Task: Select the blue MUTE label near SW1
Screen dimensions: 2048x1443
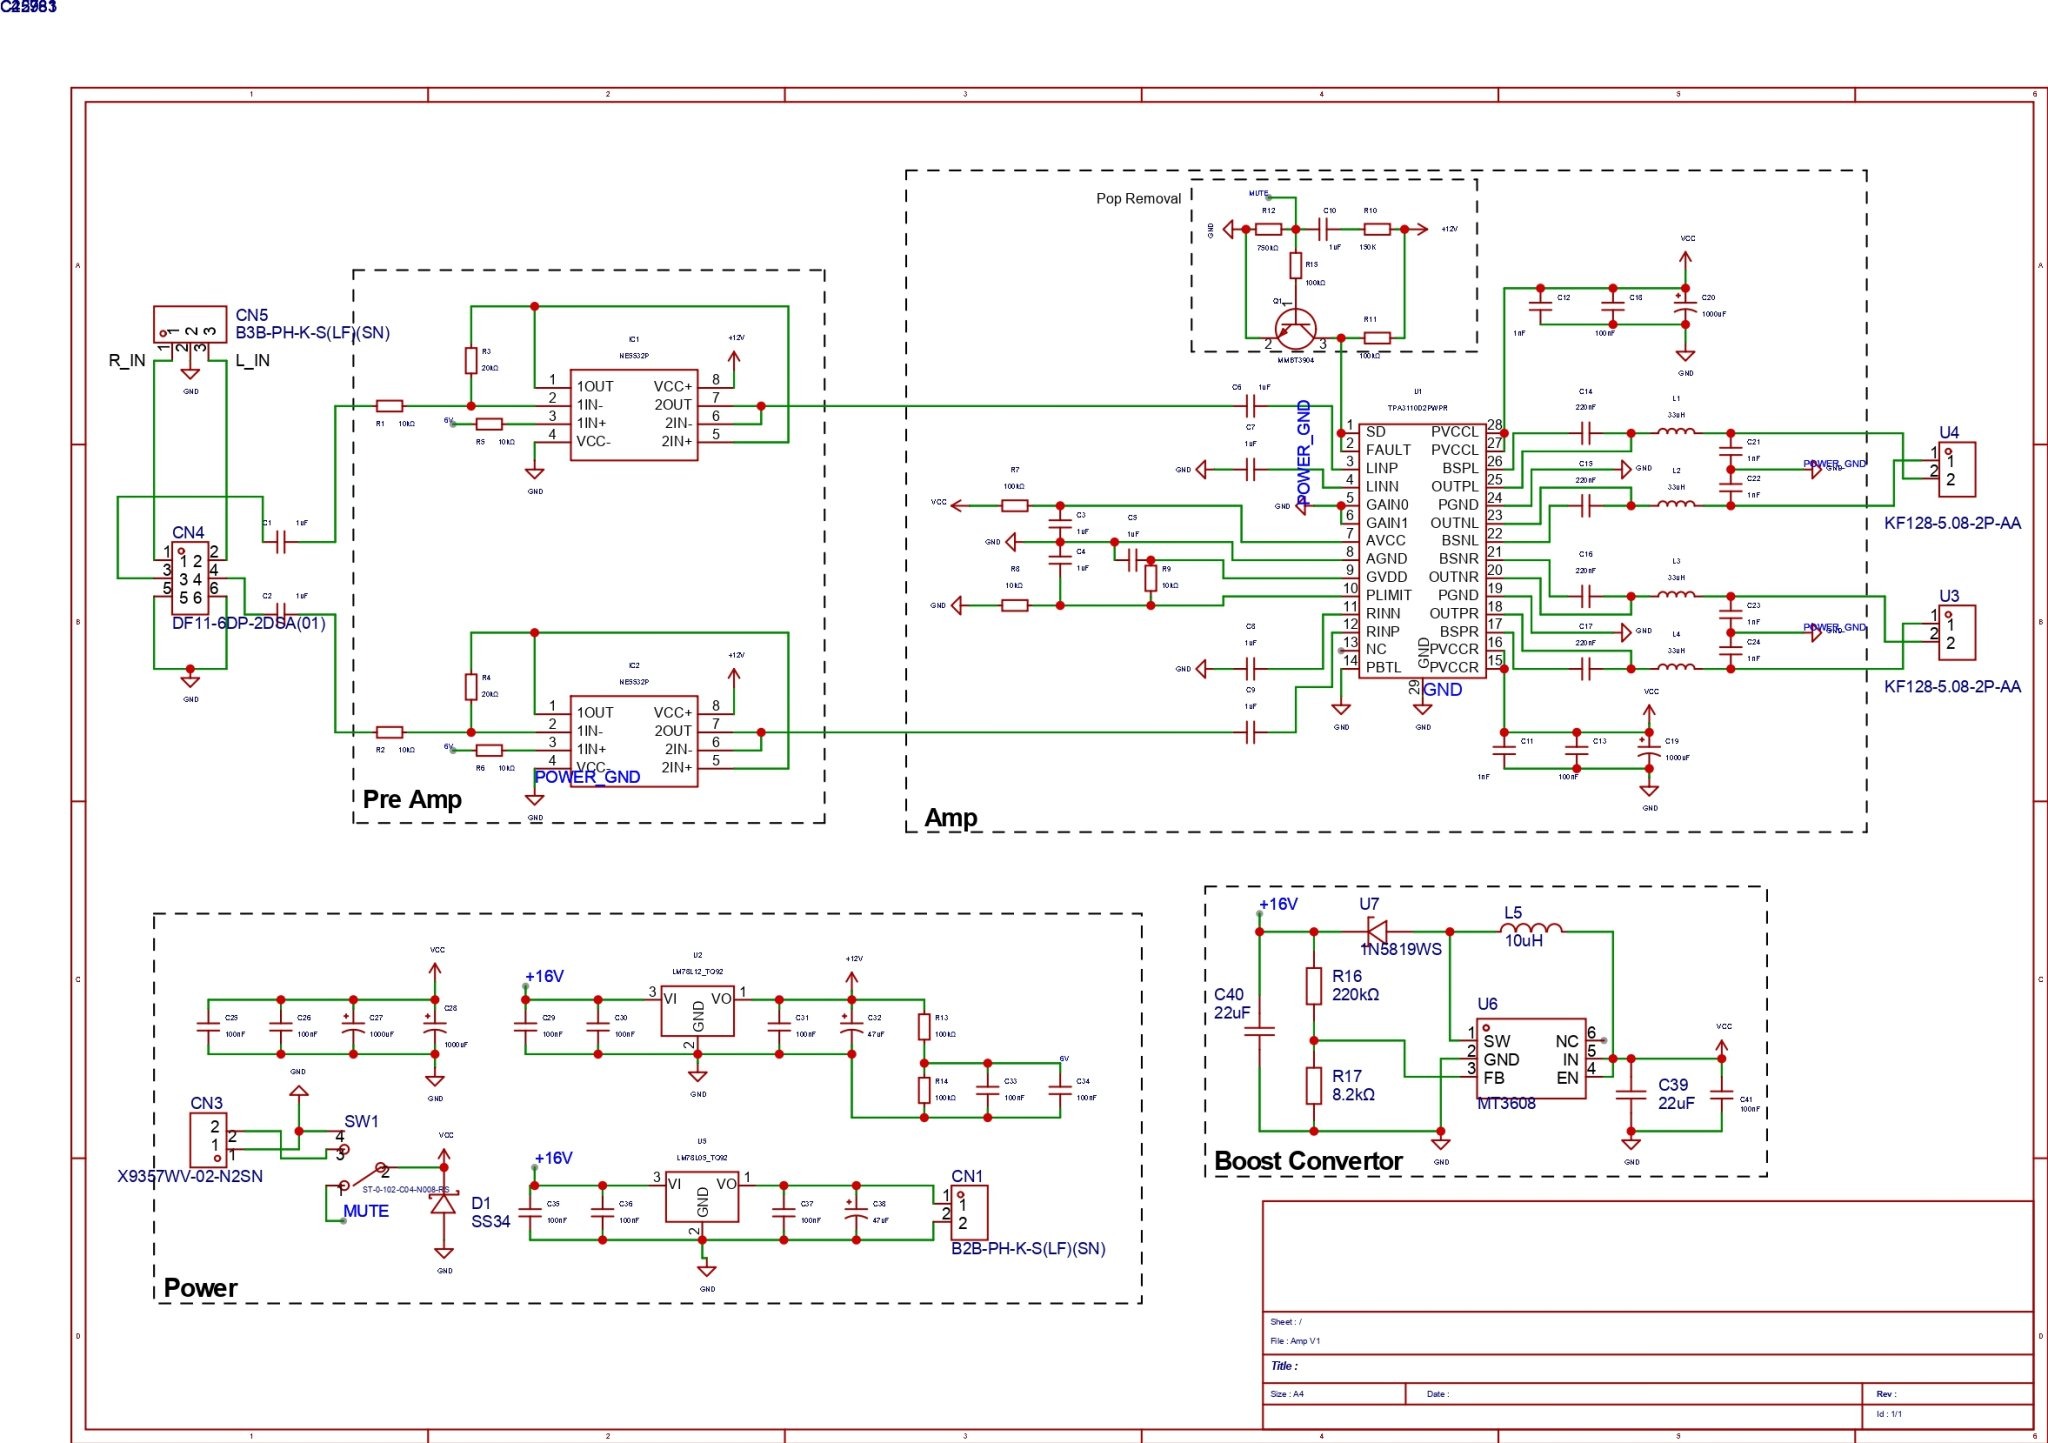Action: click(366, 1211)
